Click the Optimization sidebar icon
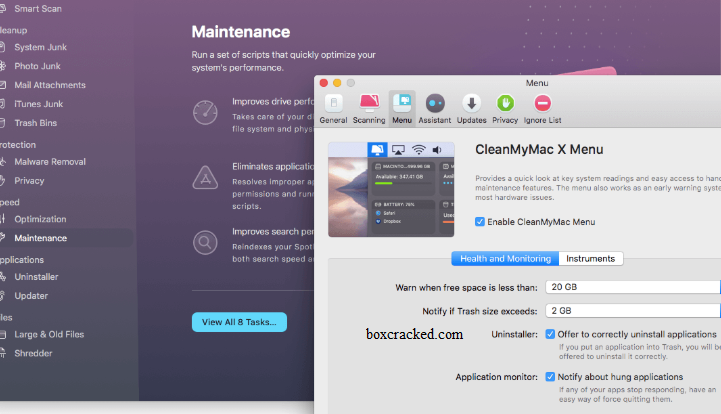This screenshot has width=721, height=414. [2, 219]
